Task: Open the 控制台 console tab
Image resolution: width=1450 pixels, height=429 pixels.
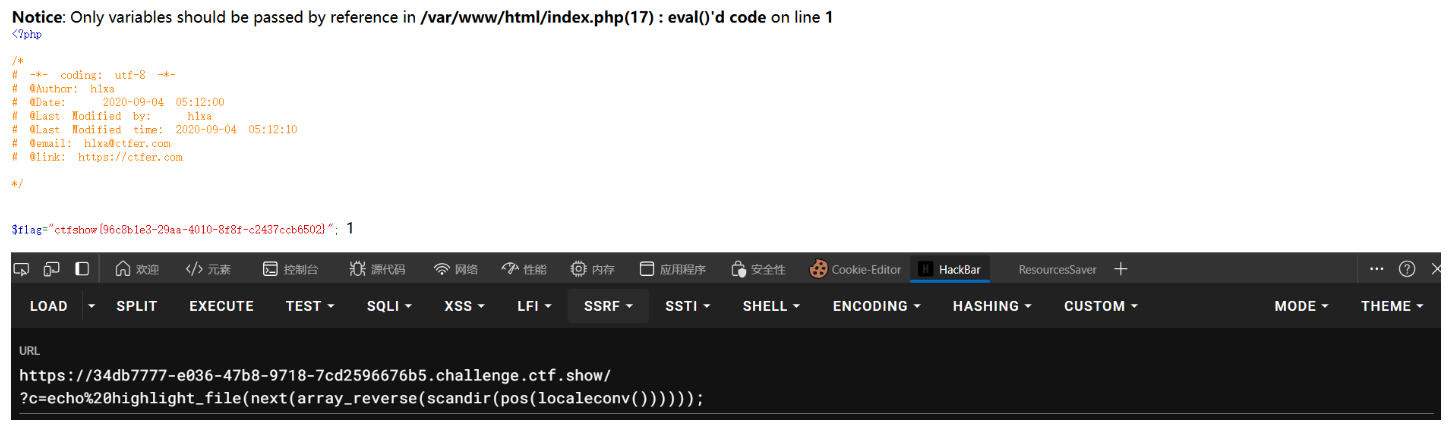Action: [290, 269]
